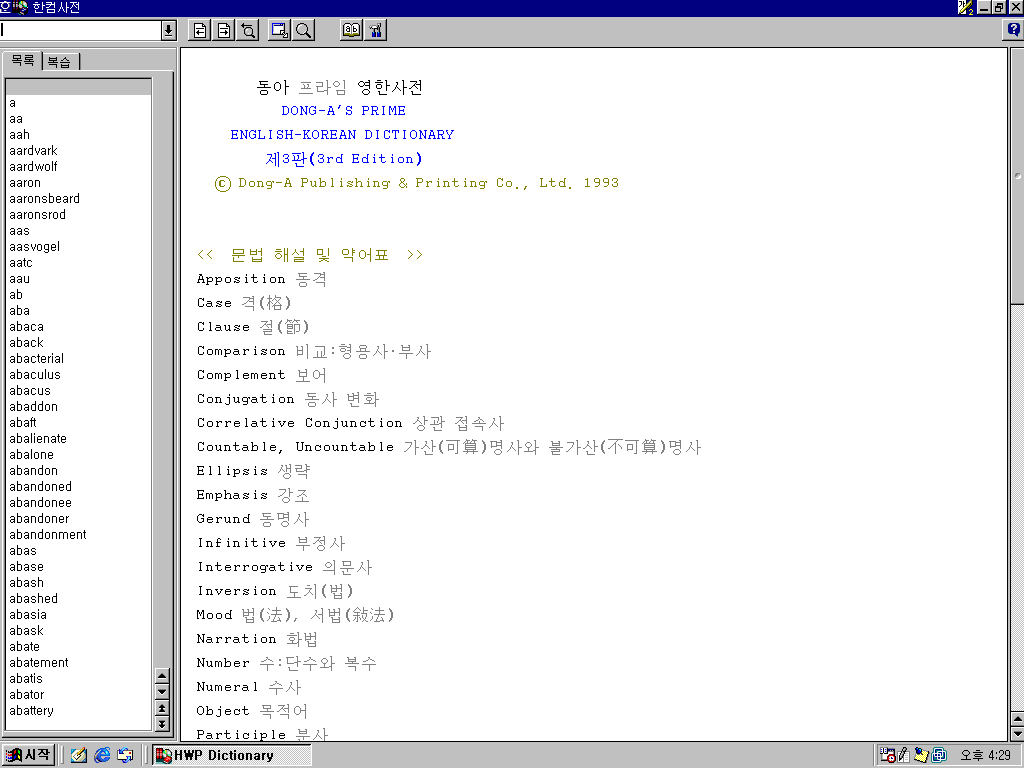Open the Mood 법 entry
Image resolution: width=1024 pixels, height=768 pixels.
[295, 615]
